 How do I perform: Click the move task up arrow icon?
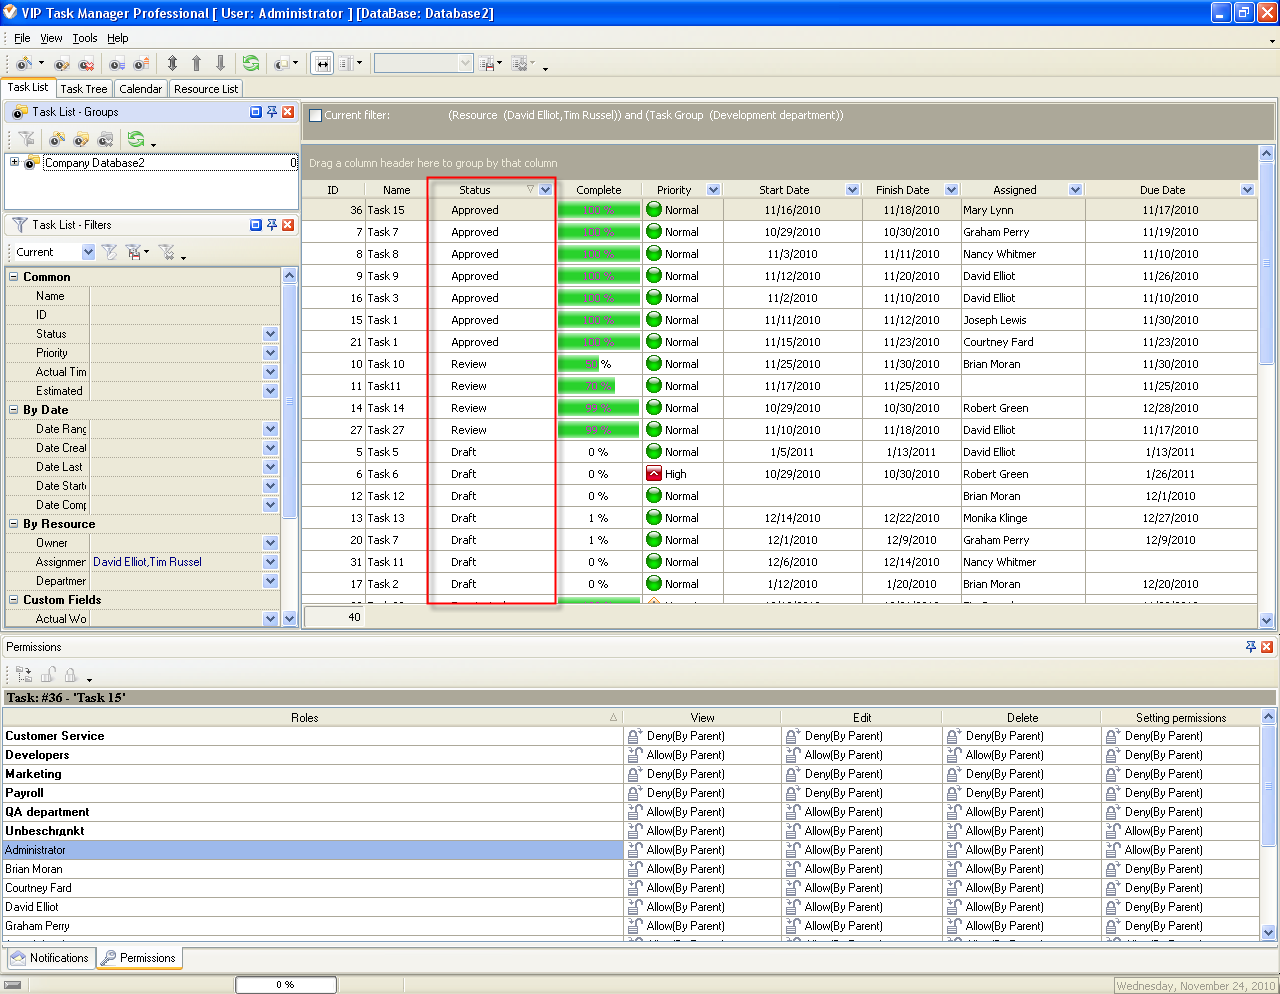197,63
